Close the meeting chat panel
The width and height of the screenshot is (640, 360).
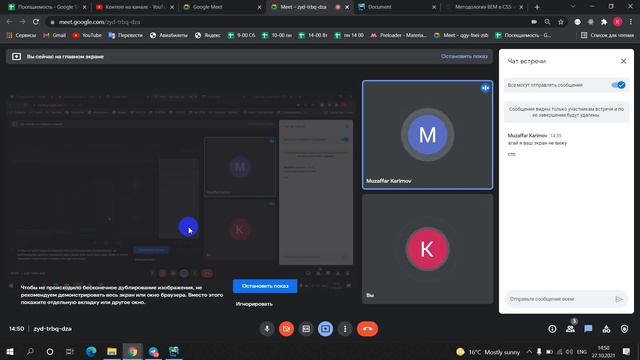(623, 61)
